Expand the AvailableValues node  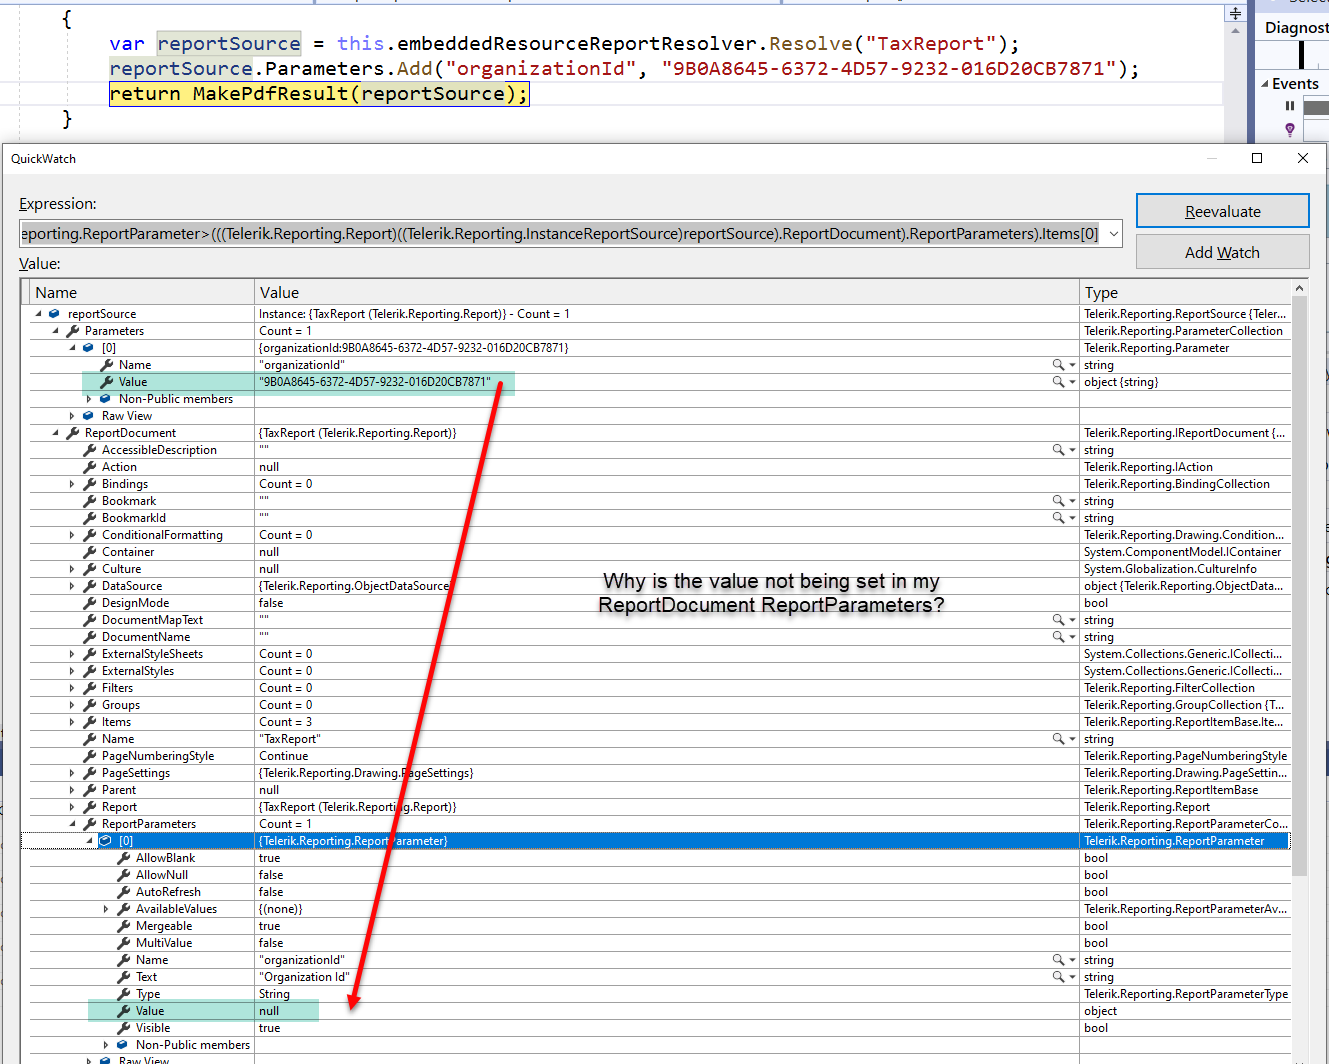pos(106,909)
